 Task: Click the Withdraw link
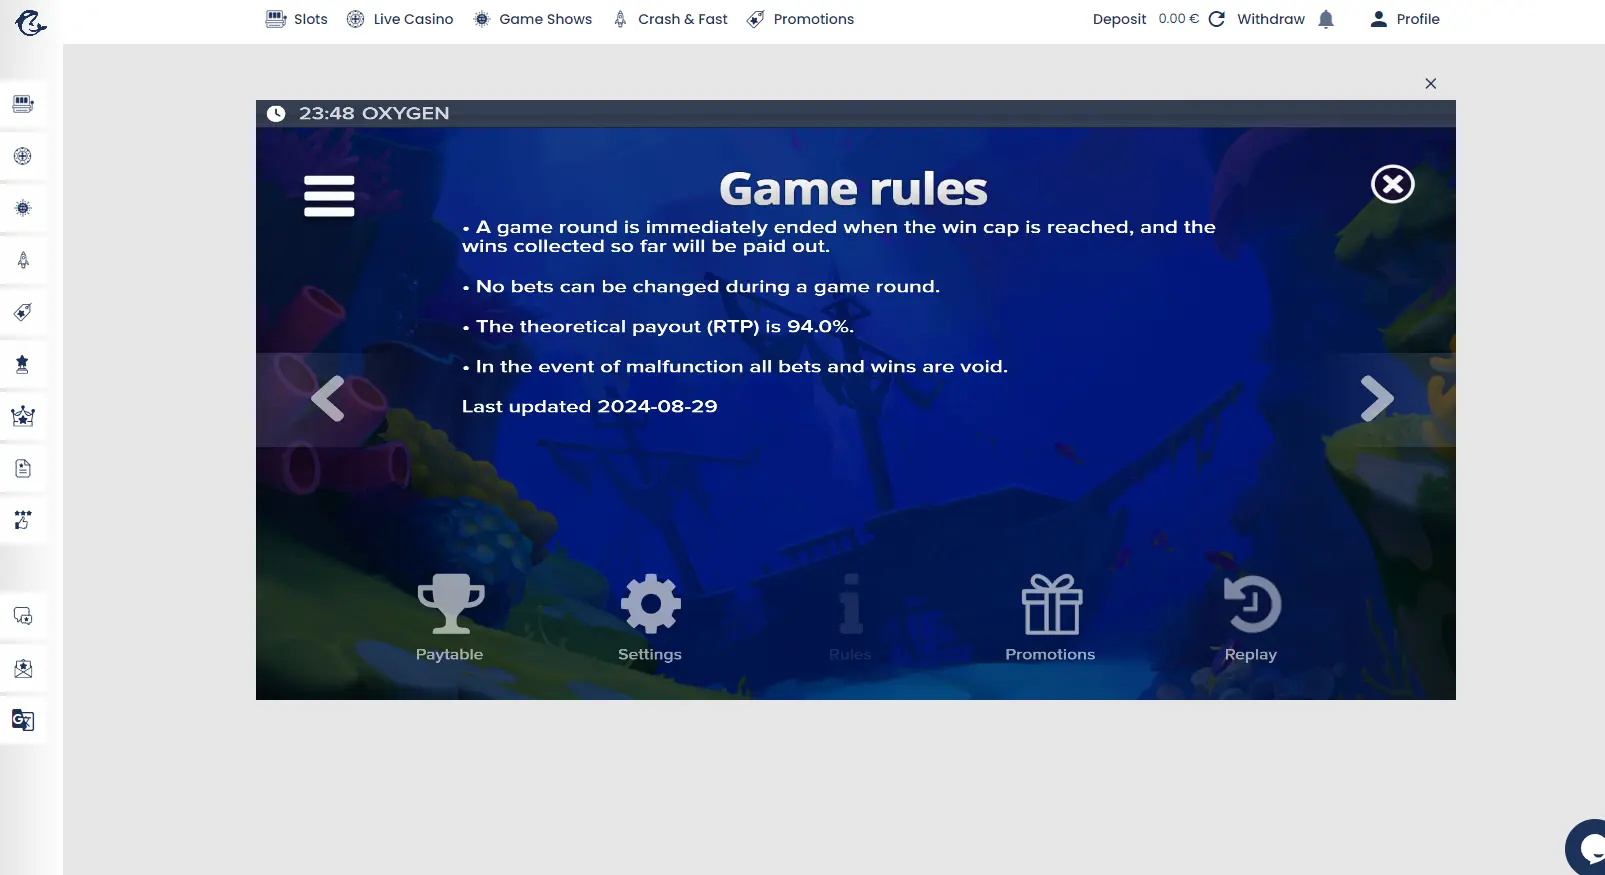tap(1271, 19)
